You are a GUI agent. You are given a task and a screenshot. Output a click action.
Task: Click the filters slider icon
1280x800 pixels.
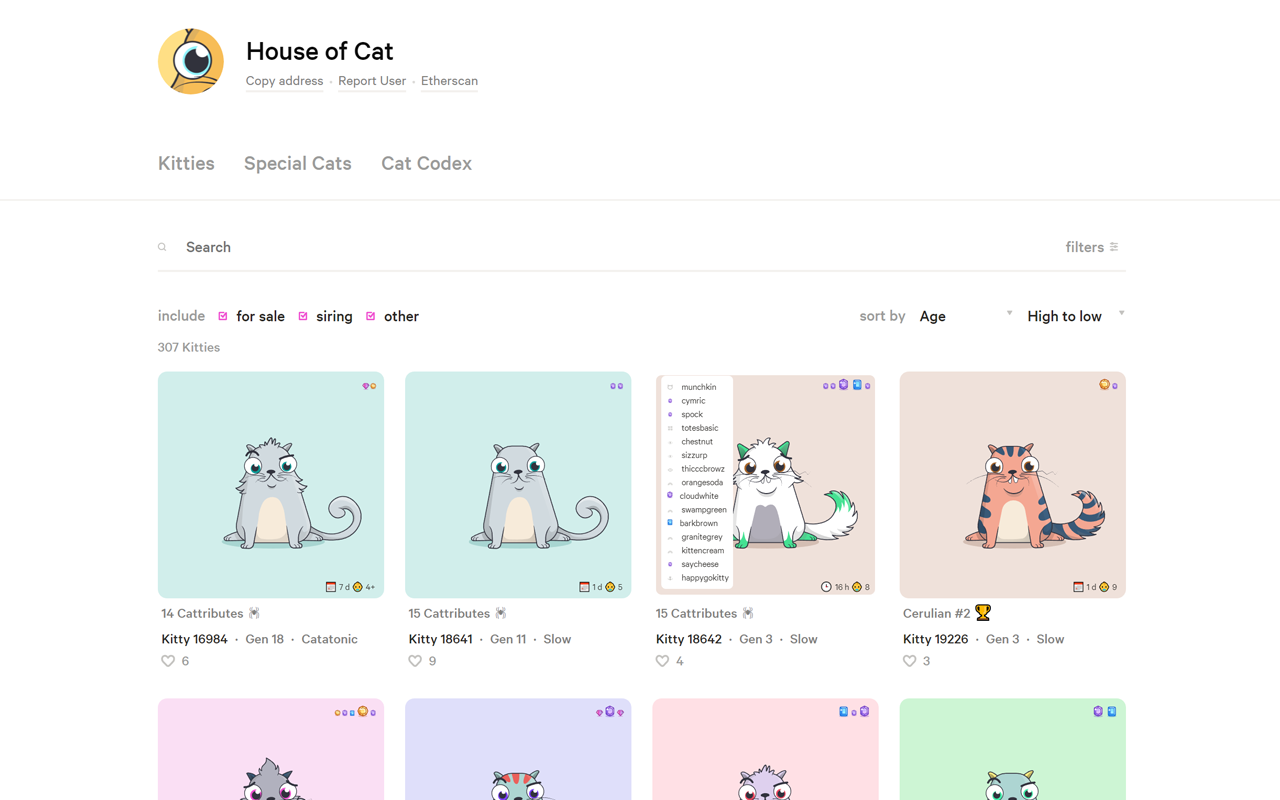click(x=1114, y=247)
